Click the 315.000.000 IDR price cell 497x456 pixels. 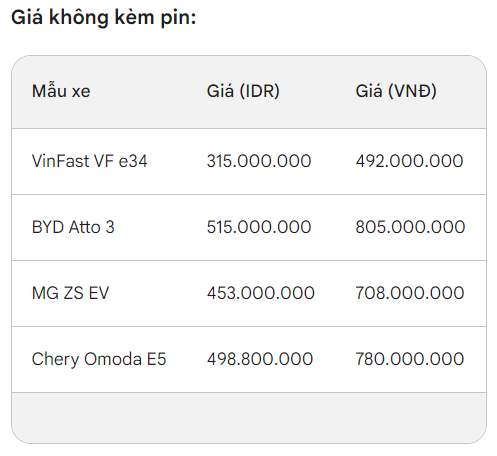pos(259,161)
